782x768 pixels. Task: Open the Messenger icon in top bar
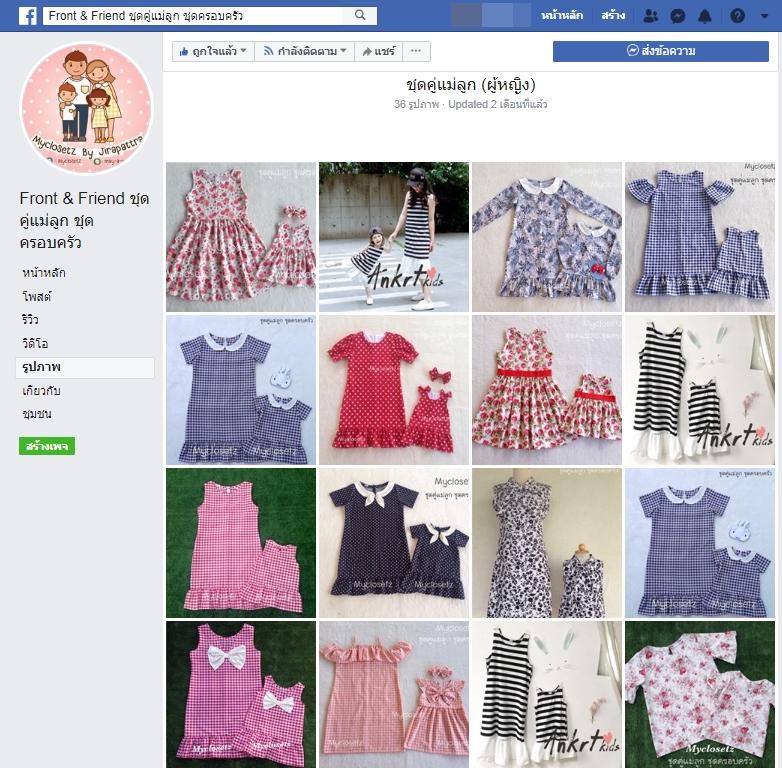point(678,16)
